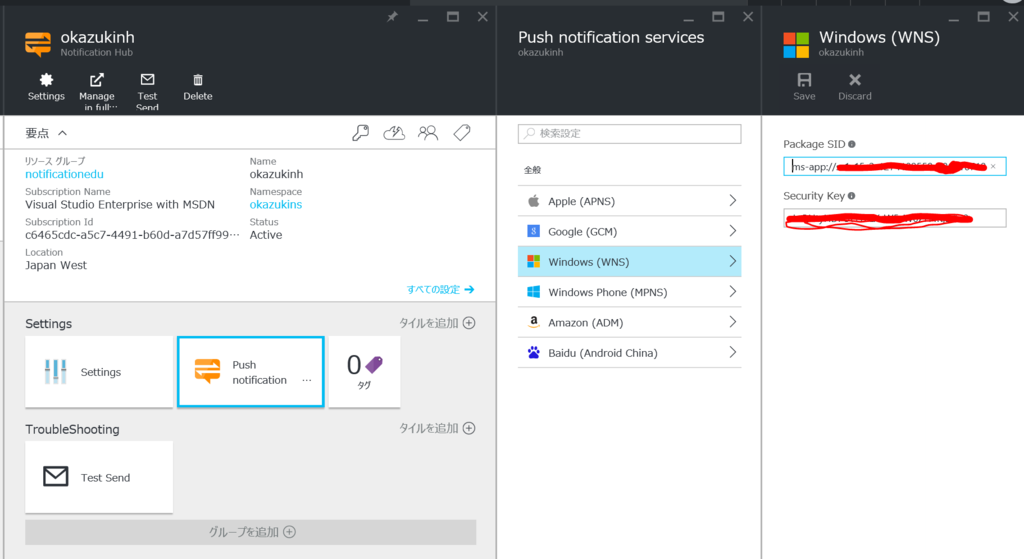Expand Google (GCM) chevron
This screenshot has height=559, width=1024.
[733, 231]
